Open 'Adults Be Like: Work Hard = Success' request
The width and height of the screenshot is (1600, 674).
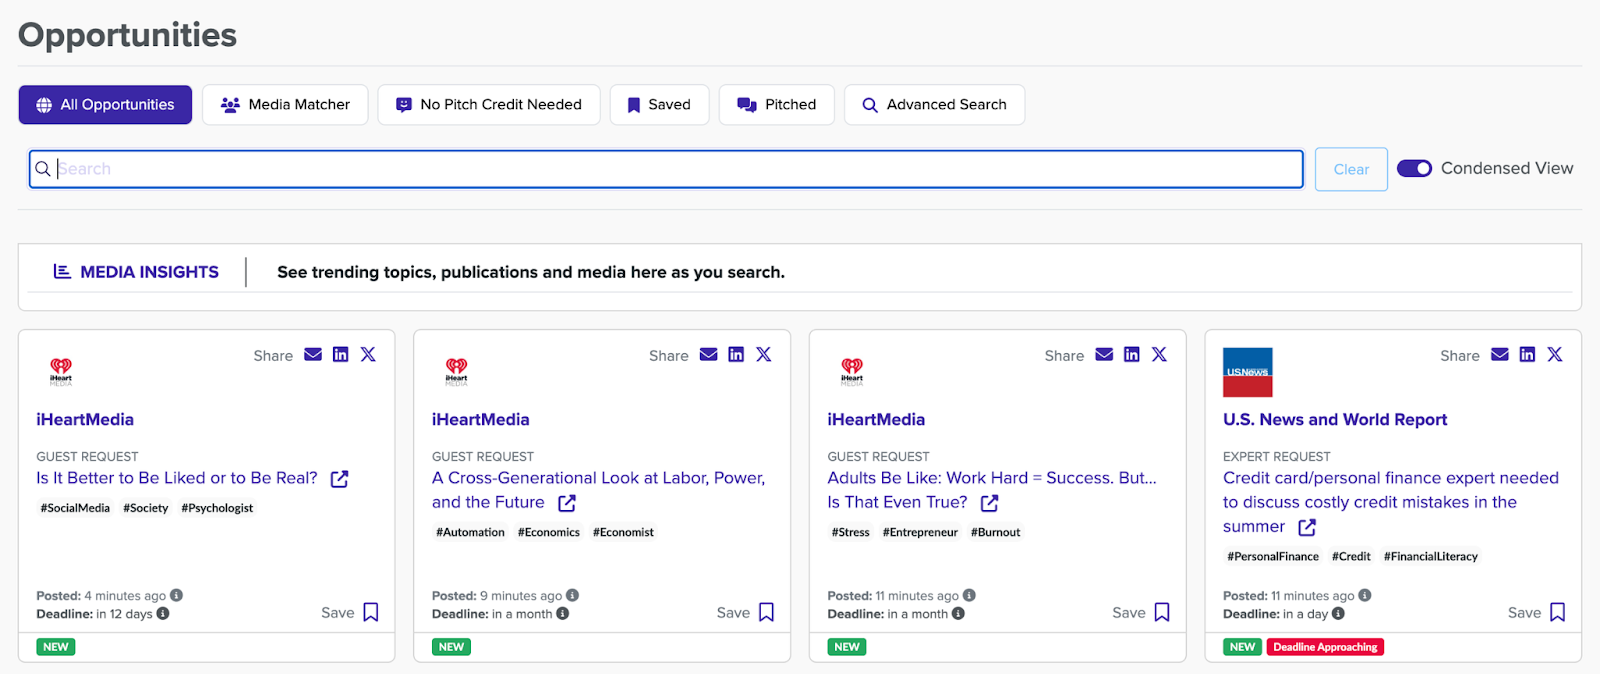point(992,490)
